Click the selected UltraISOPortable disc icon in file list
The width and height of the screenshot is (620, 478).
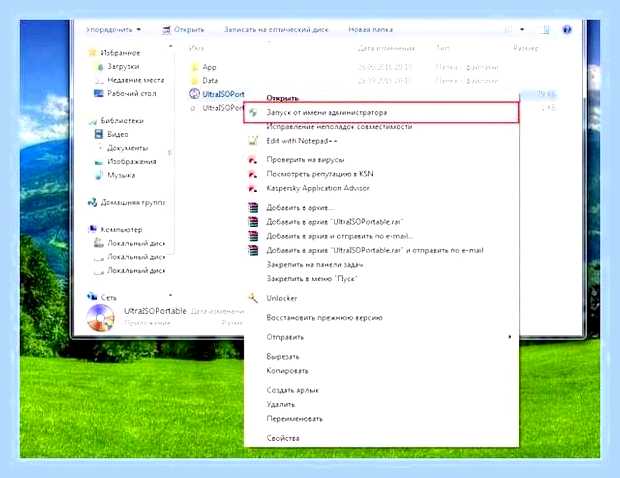(195, 94)
